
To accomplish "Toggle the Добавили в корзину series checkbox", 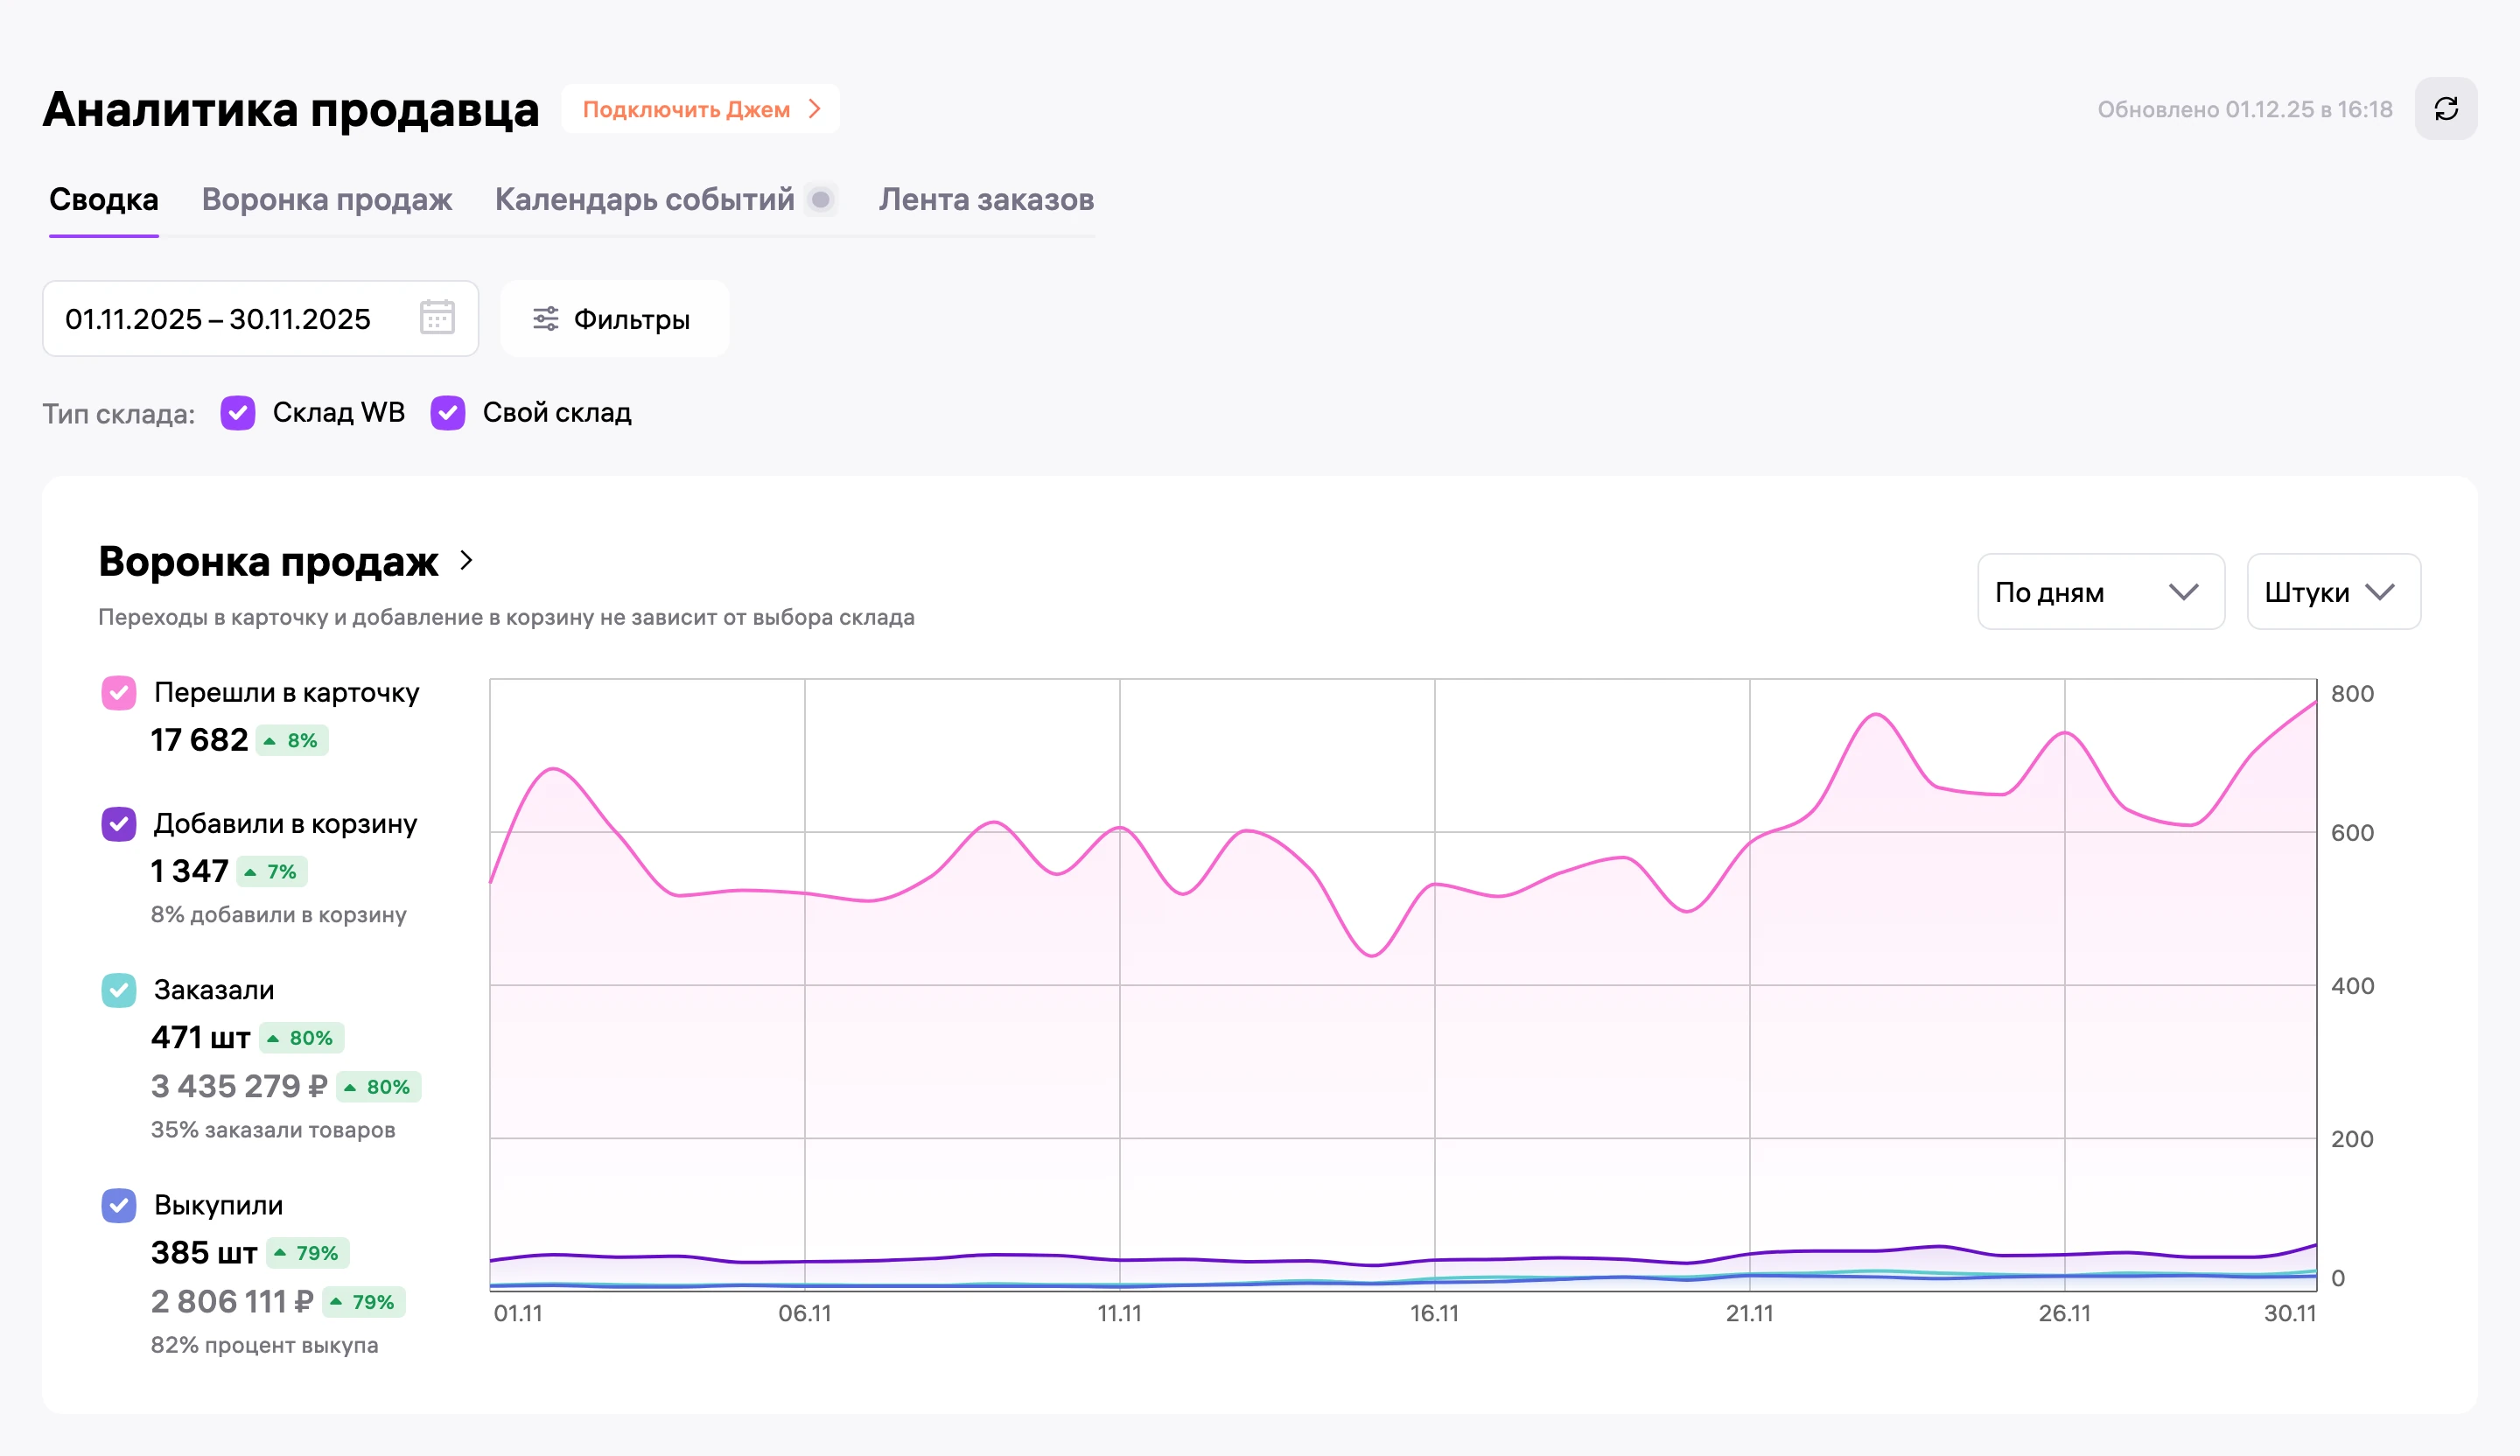I will [x=119, y=824].
